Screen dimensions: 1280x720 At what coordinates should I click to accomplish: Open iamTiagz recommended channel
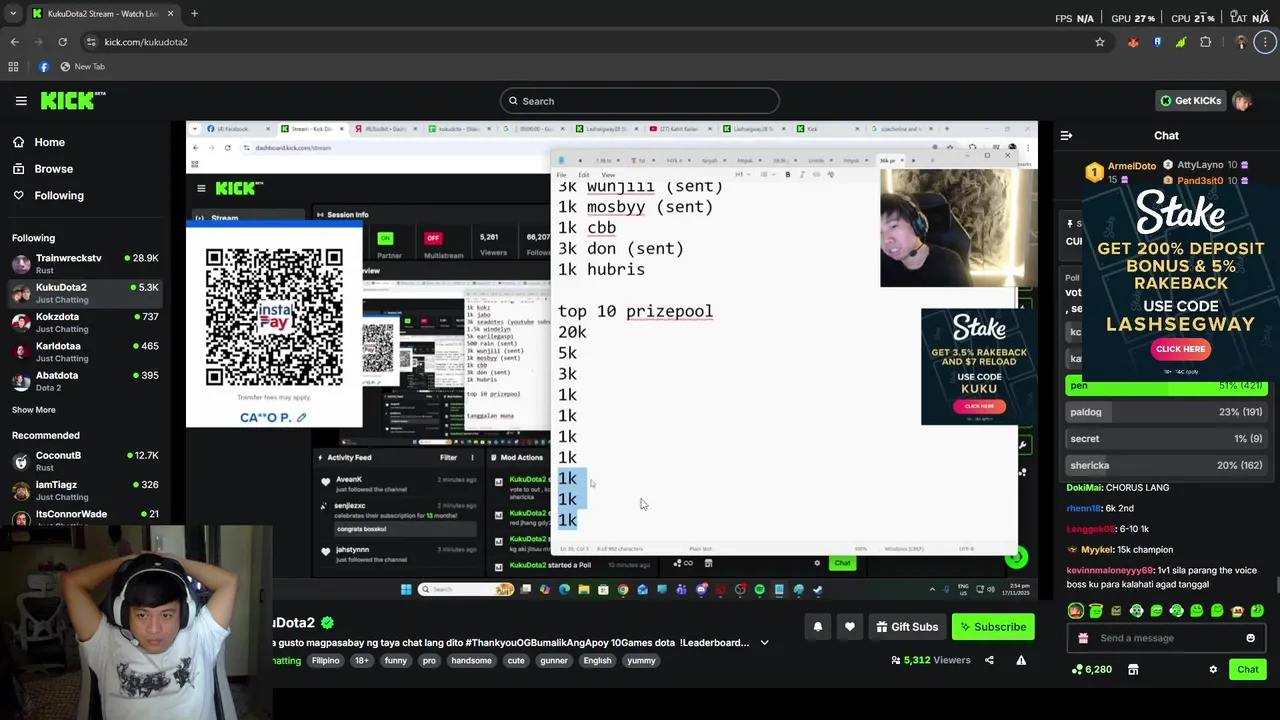click(85, 490)
